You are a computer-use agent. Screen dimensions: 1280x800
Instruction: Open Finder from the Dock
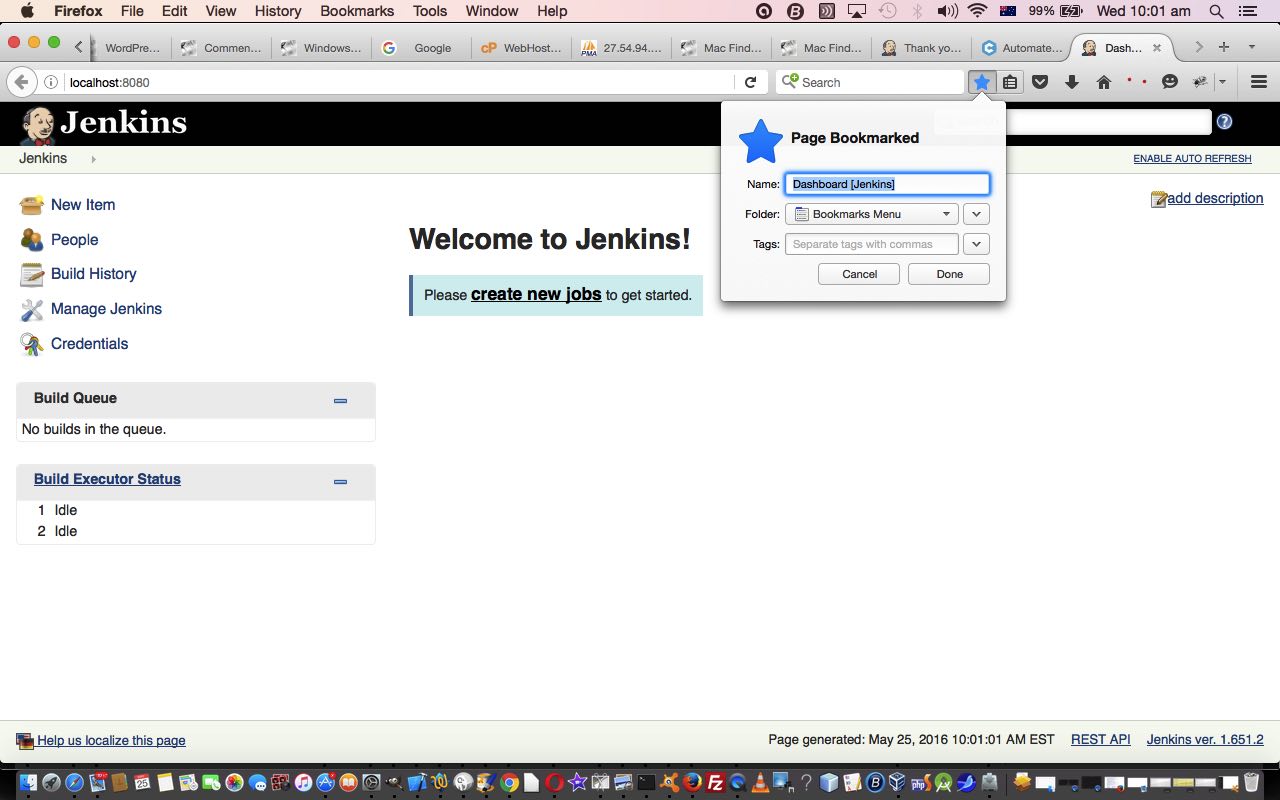[x=28, y=782]
